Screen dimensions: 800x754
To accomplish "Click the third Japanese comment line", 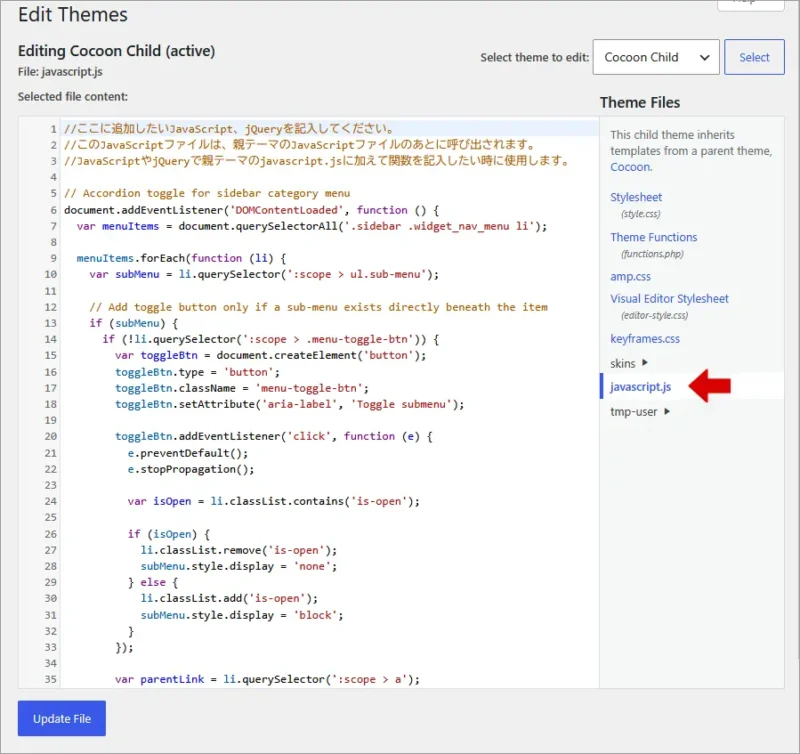I will (x=316, y=161).
